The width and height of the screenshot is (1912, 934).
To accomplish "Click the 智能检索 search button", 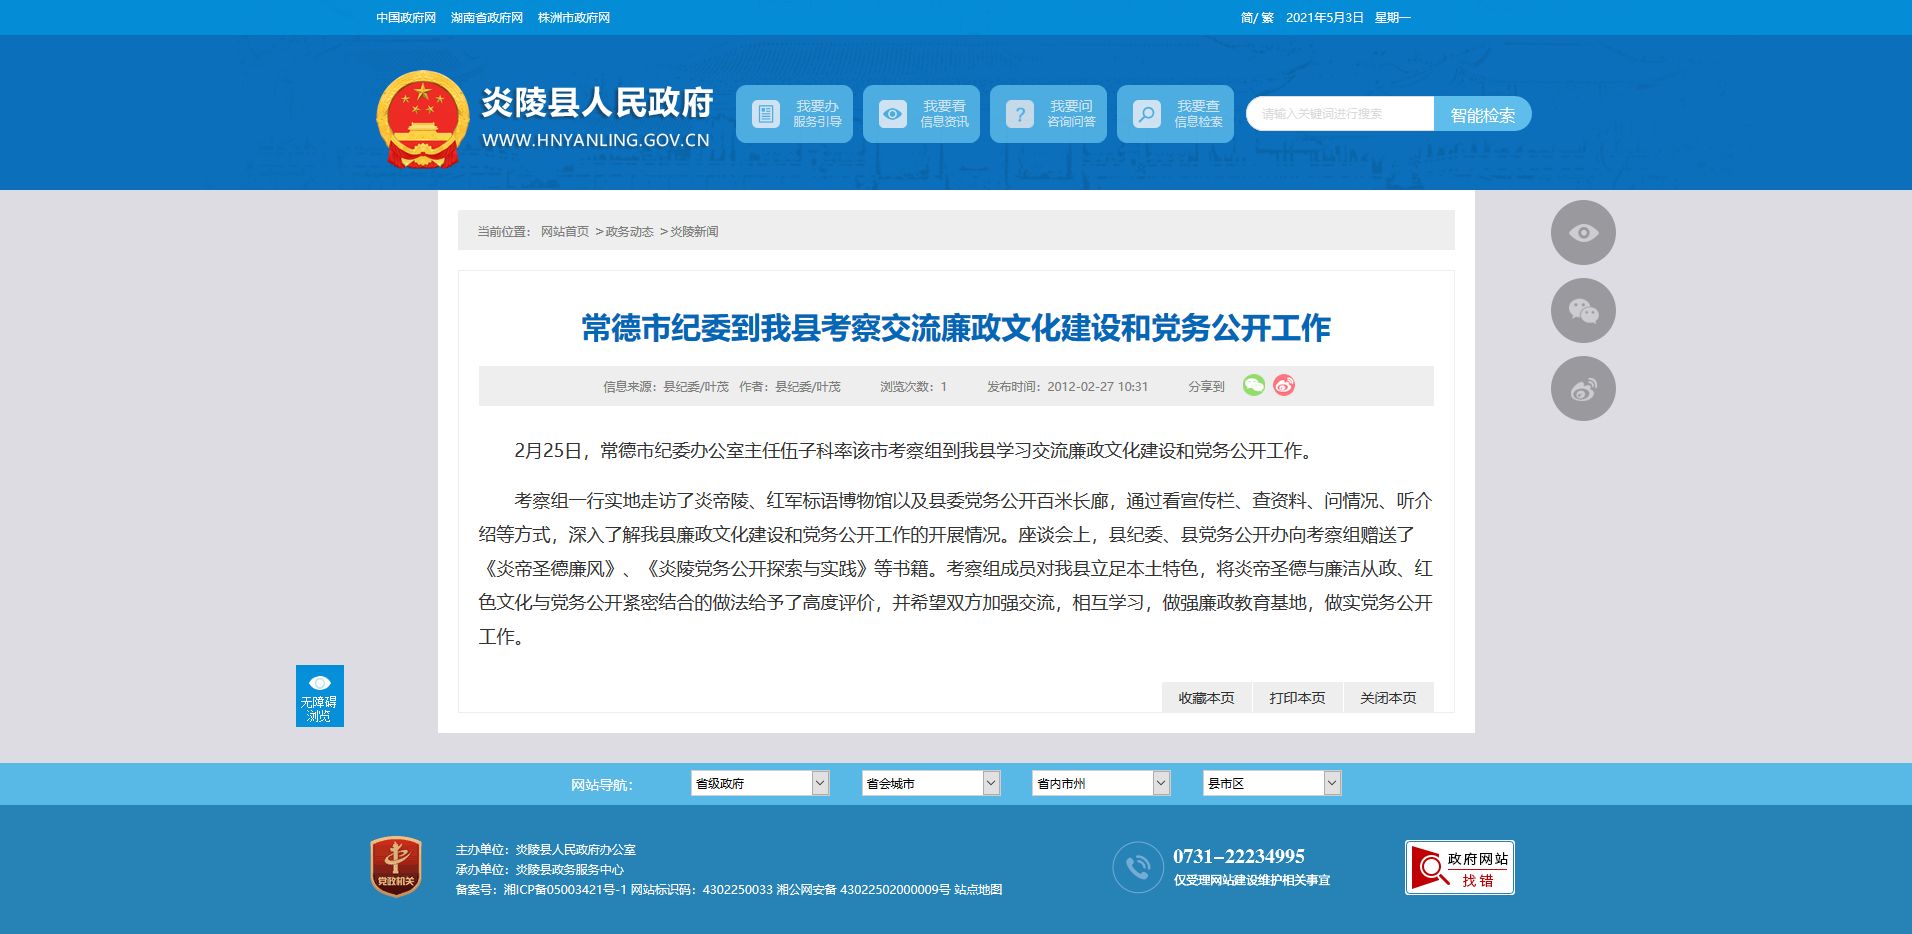I will (1482, 114).
